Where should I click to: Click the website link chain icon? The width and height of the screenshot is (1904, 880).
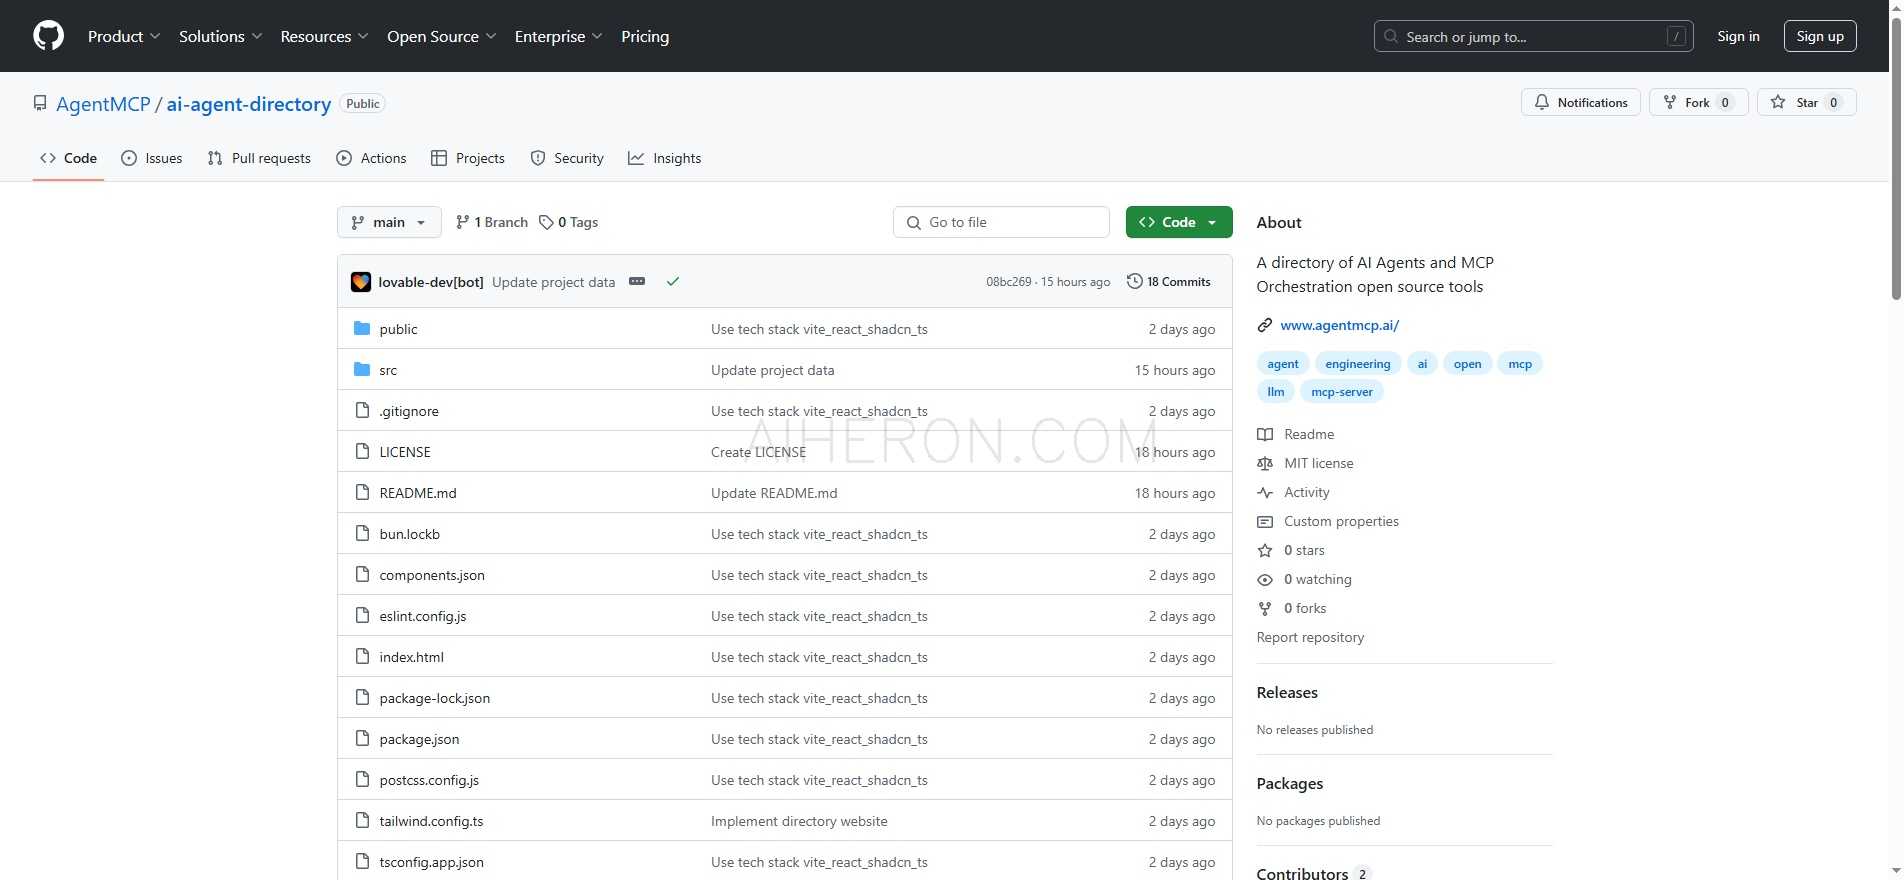coord(1265,325)
